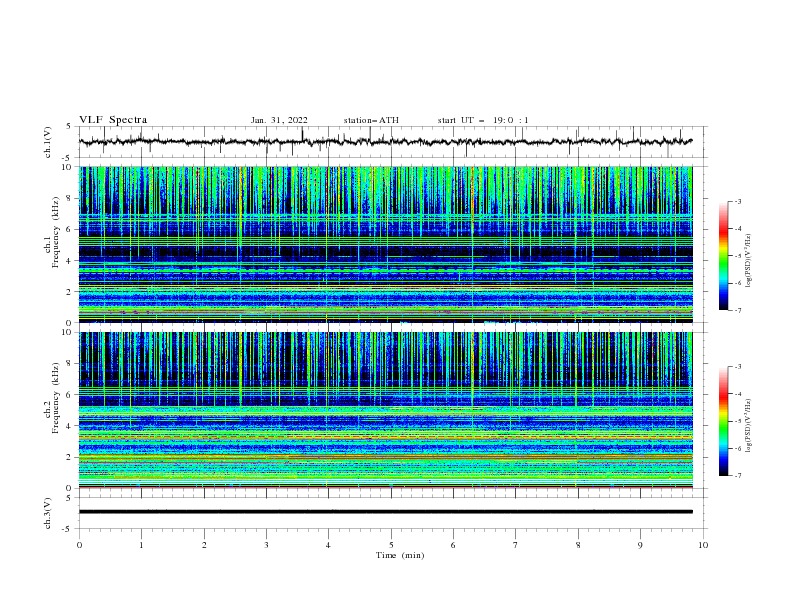Click the VLF Spectra plot title

pos(113,120)
